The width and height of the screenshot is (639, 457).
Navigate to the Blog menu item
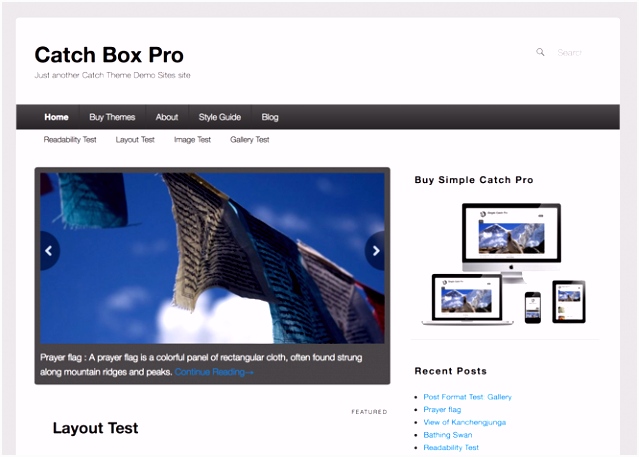[x=270, y=117]
